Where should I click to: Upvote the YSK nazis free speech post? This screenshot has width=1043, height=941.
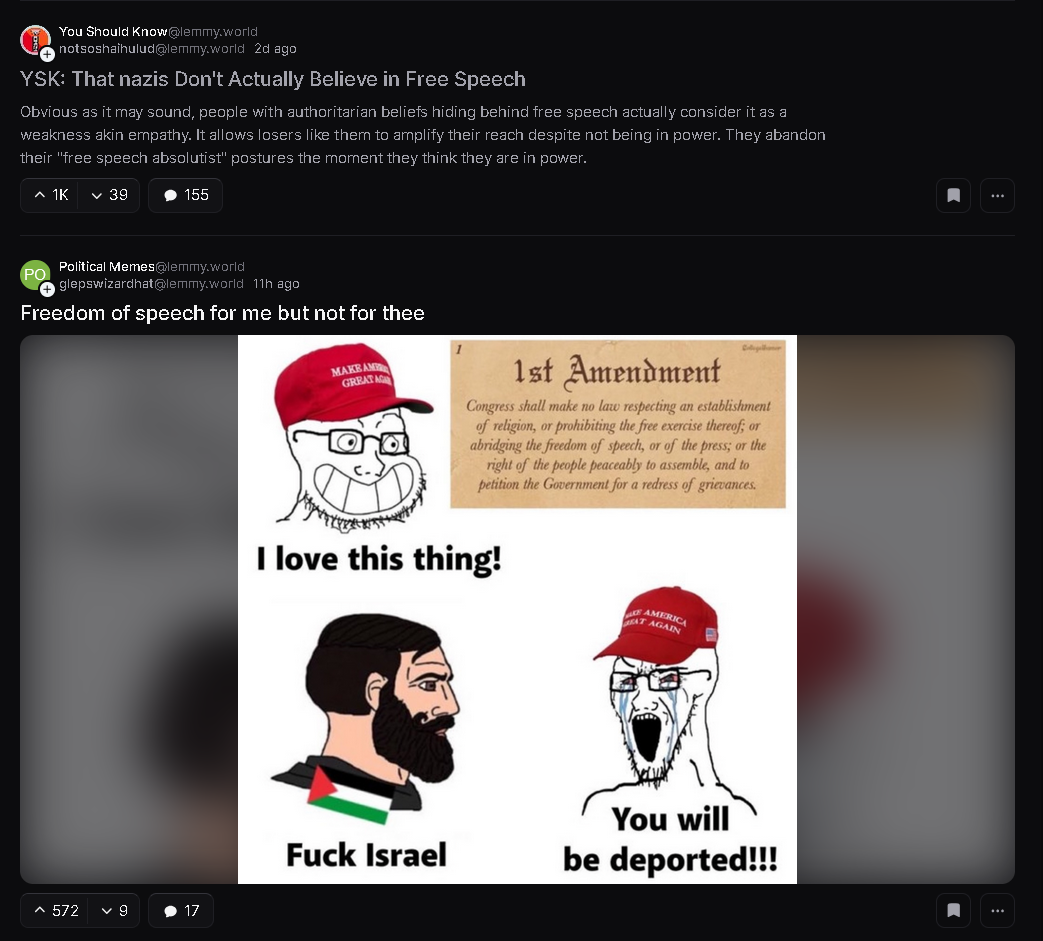(x=50, y=195)
